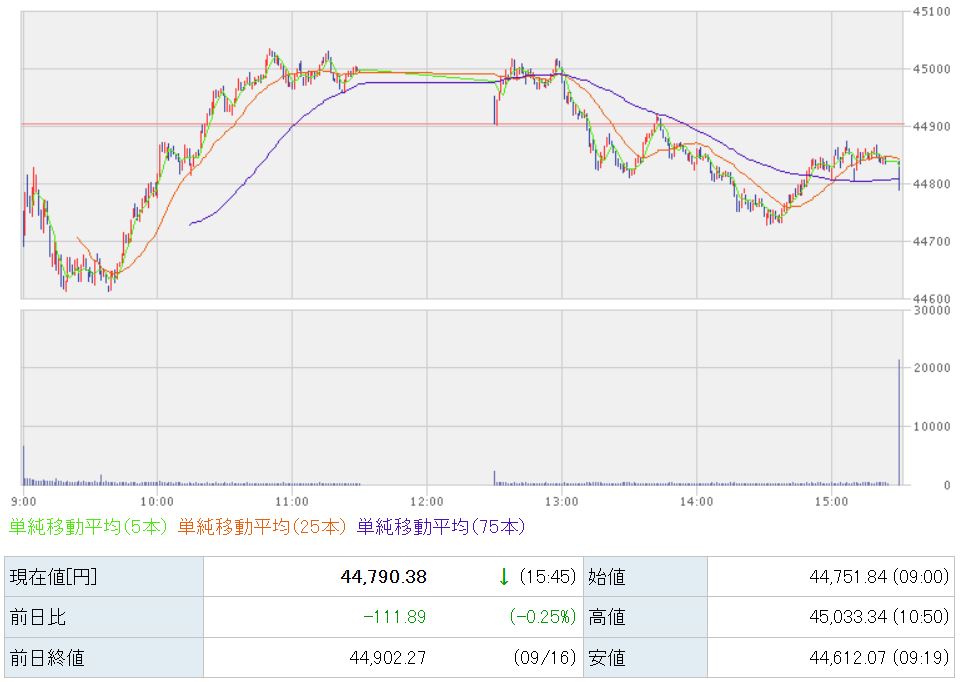Click the opening price 44,751.84 (09:00)
This screenshot has height=682, width=960.
click(x=879, y=577)
